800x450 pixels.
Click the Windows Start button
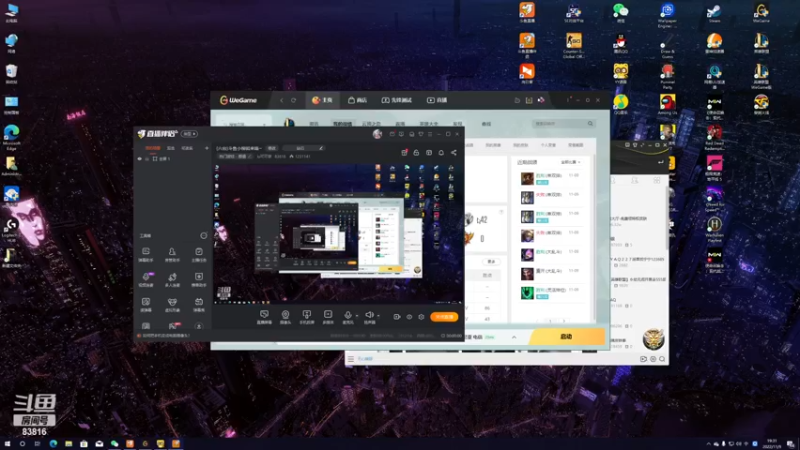(x=7, y=444)
